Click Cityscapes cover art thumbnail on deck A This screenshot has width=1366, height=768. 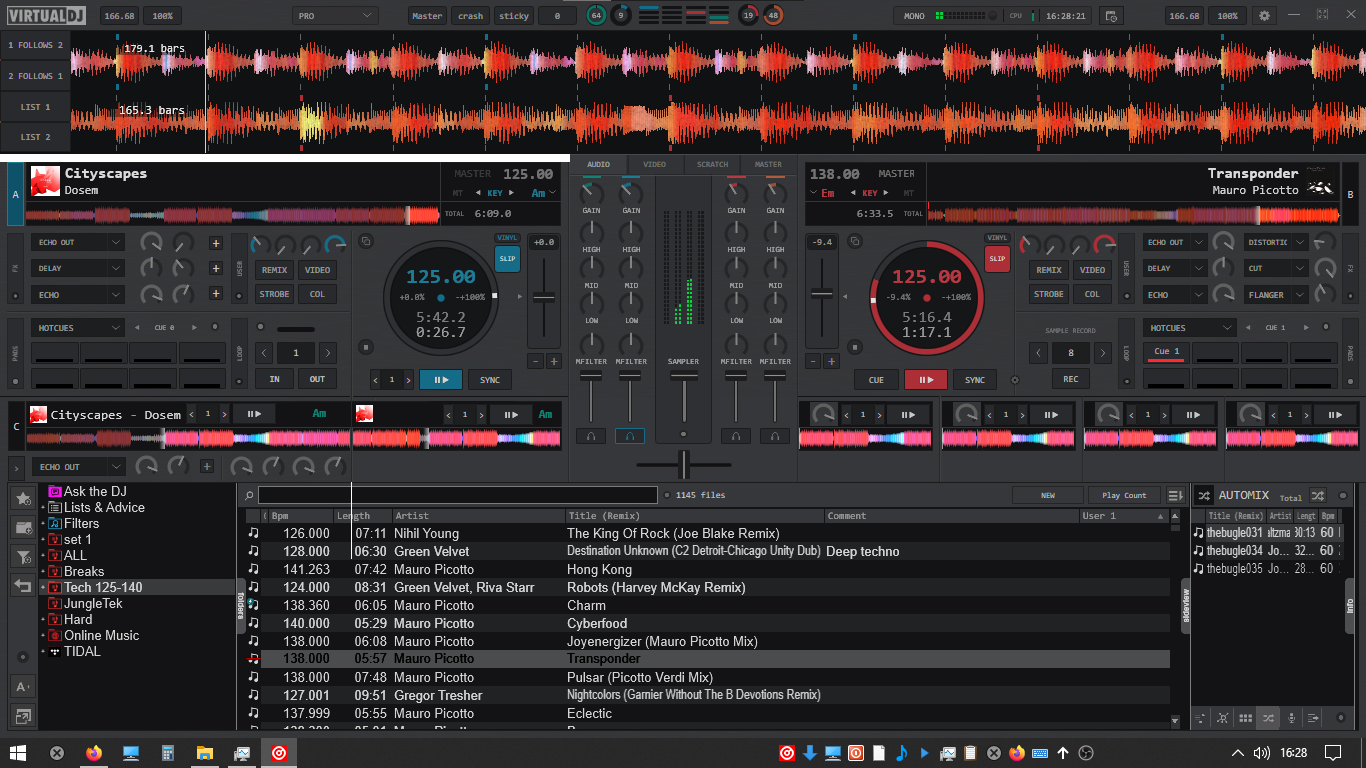45,180
